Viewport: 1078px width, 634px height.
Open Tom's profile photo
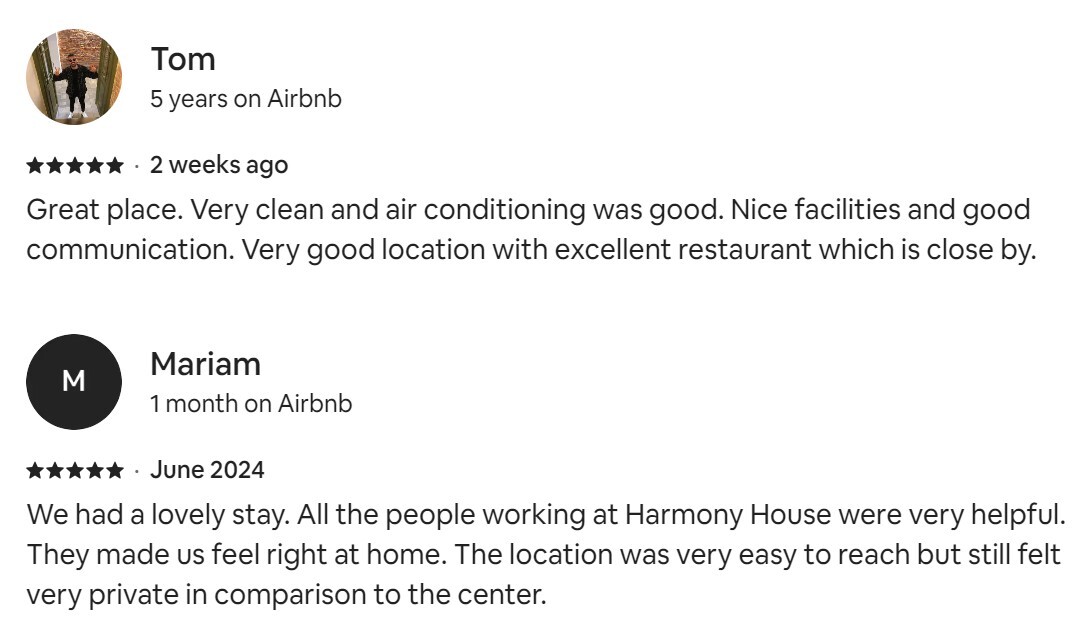pyautogui.click(x=74, y=77)
